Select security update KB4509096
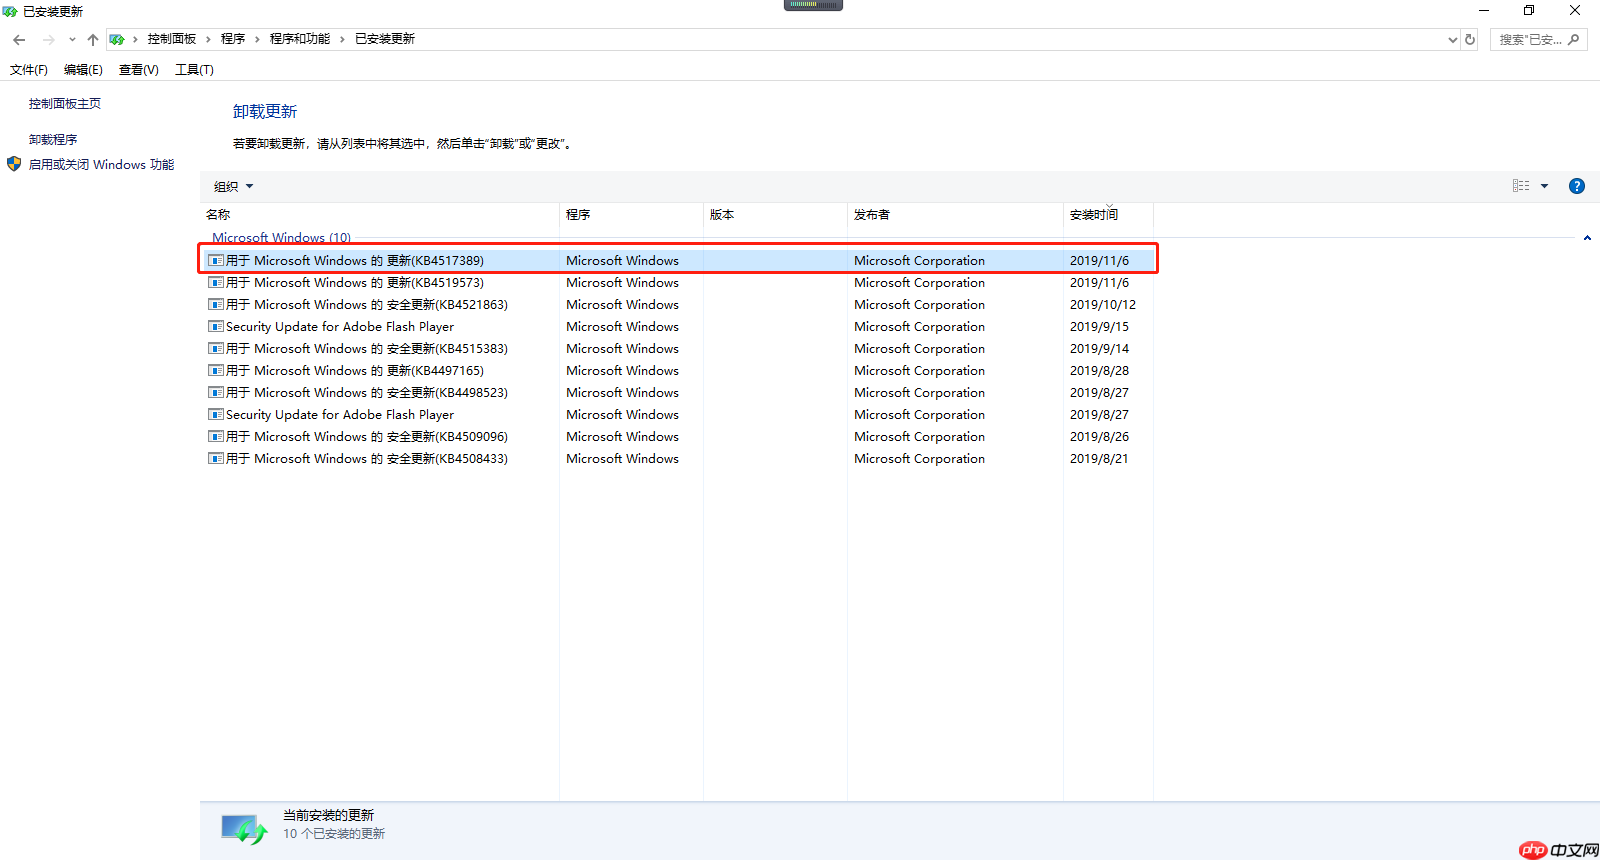 click(678, 437)
